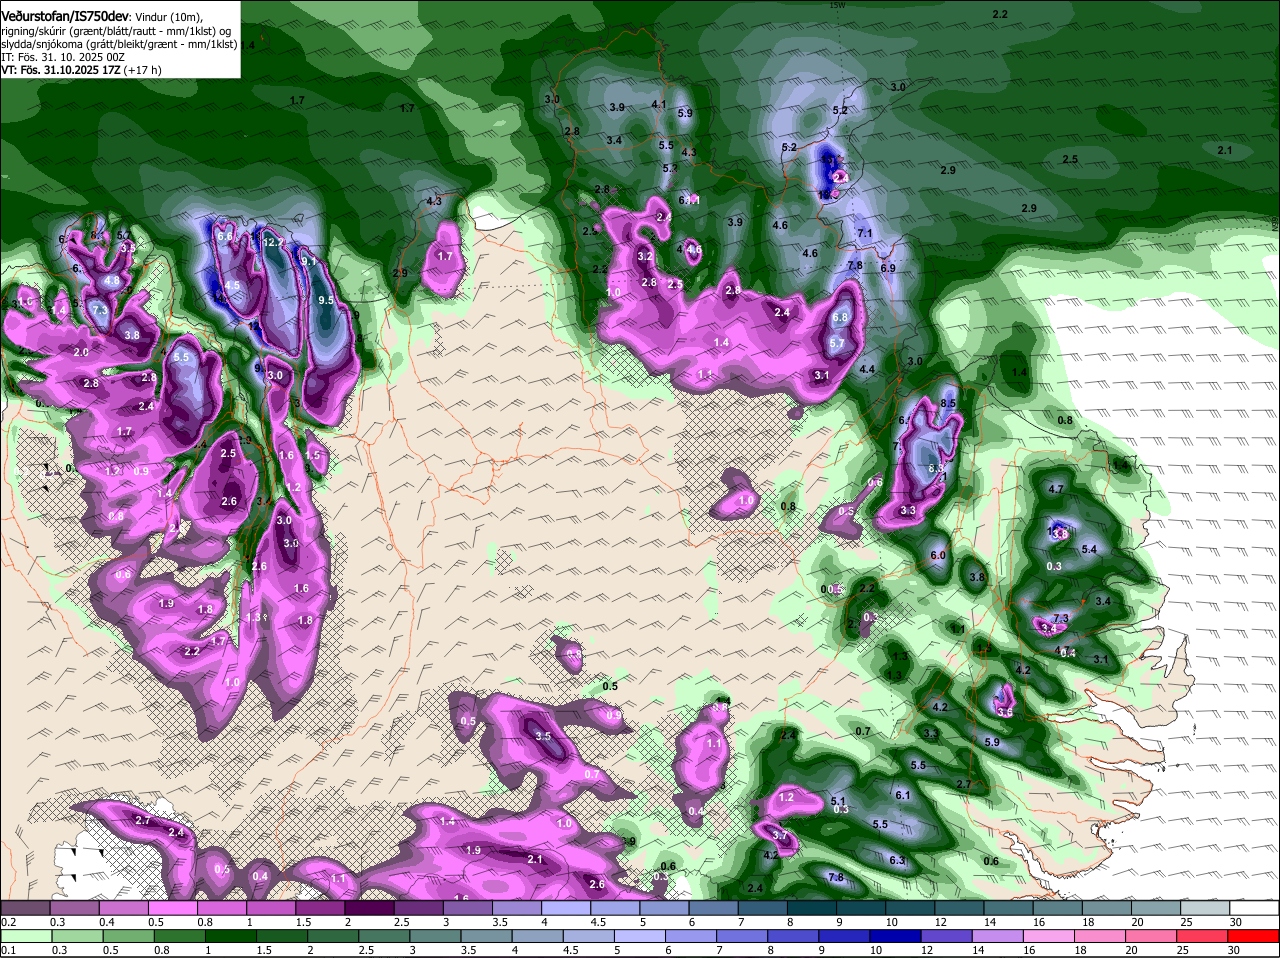1280x958 pixels.
Task: Click the 4.7 rain value on the map
Action: [1056, 489]
